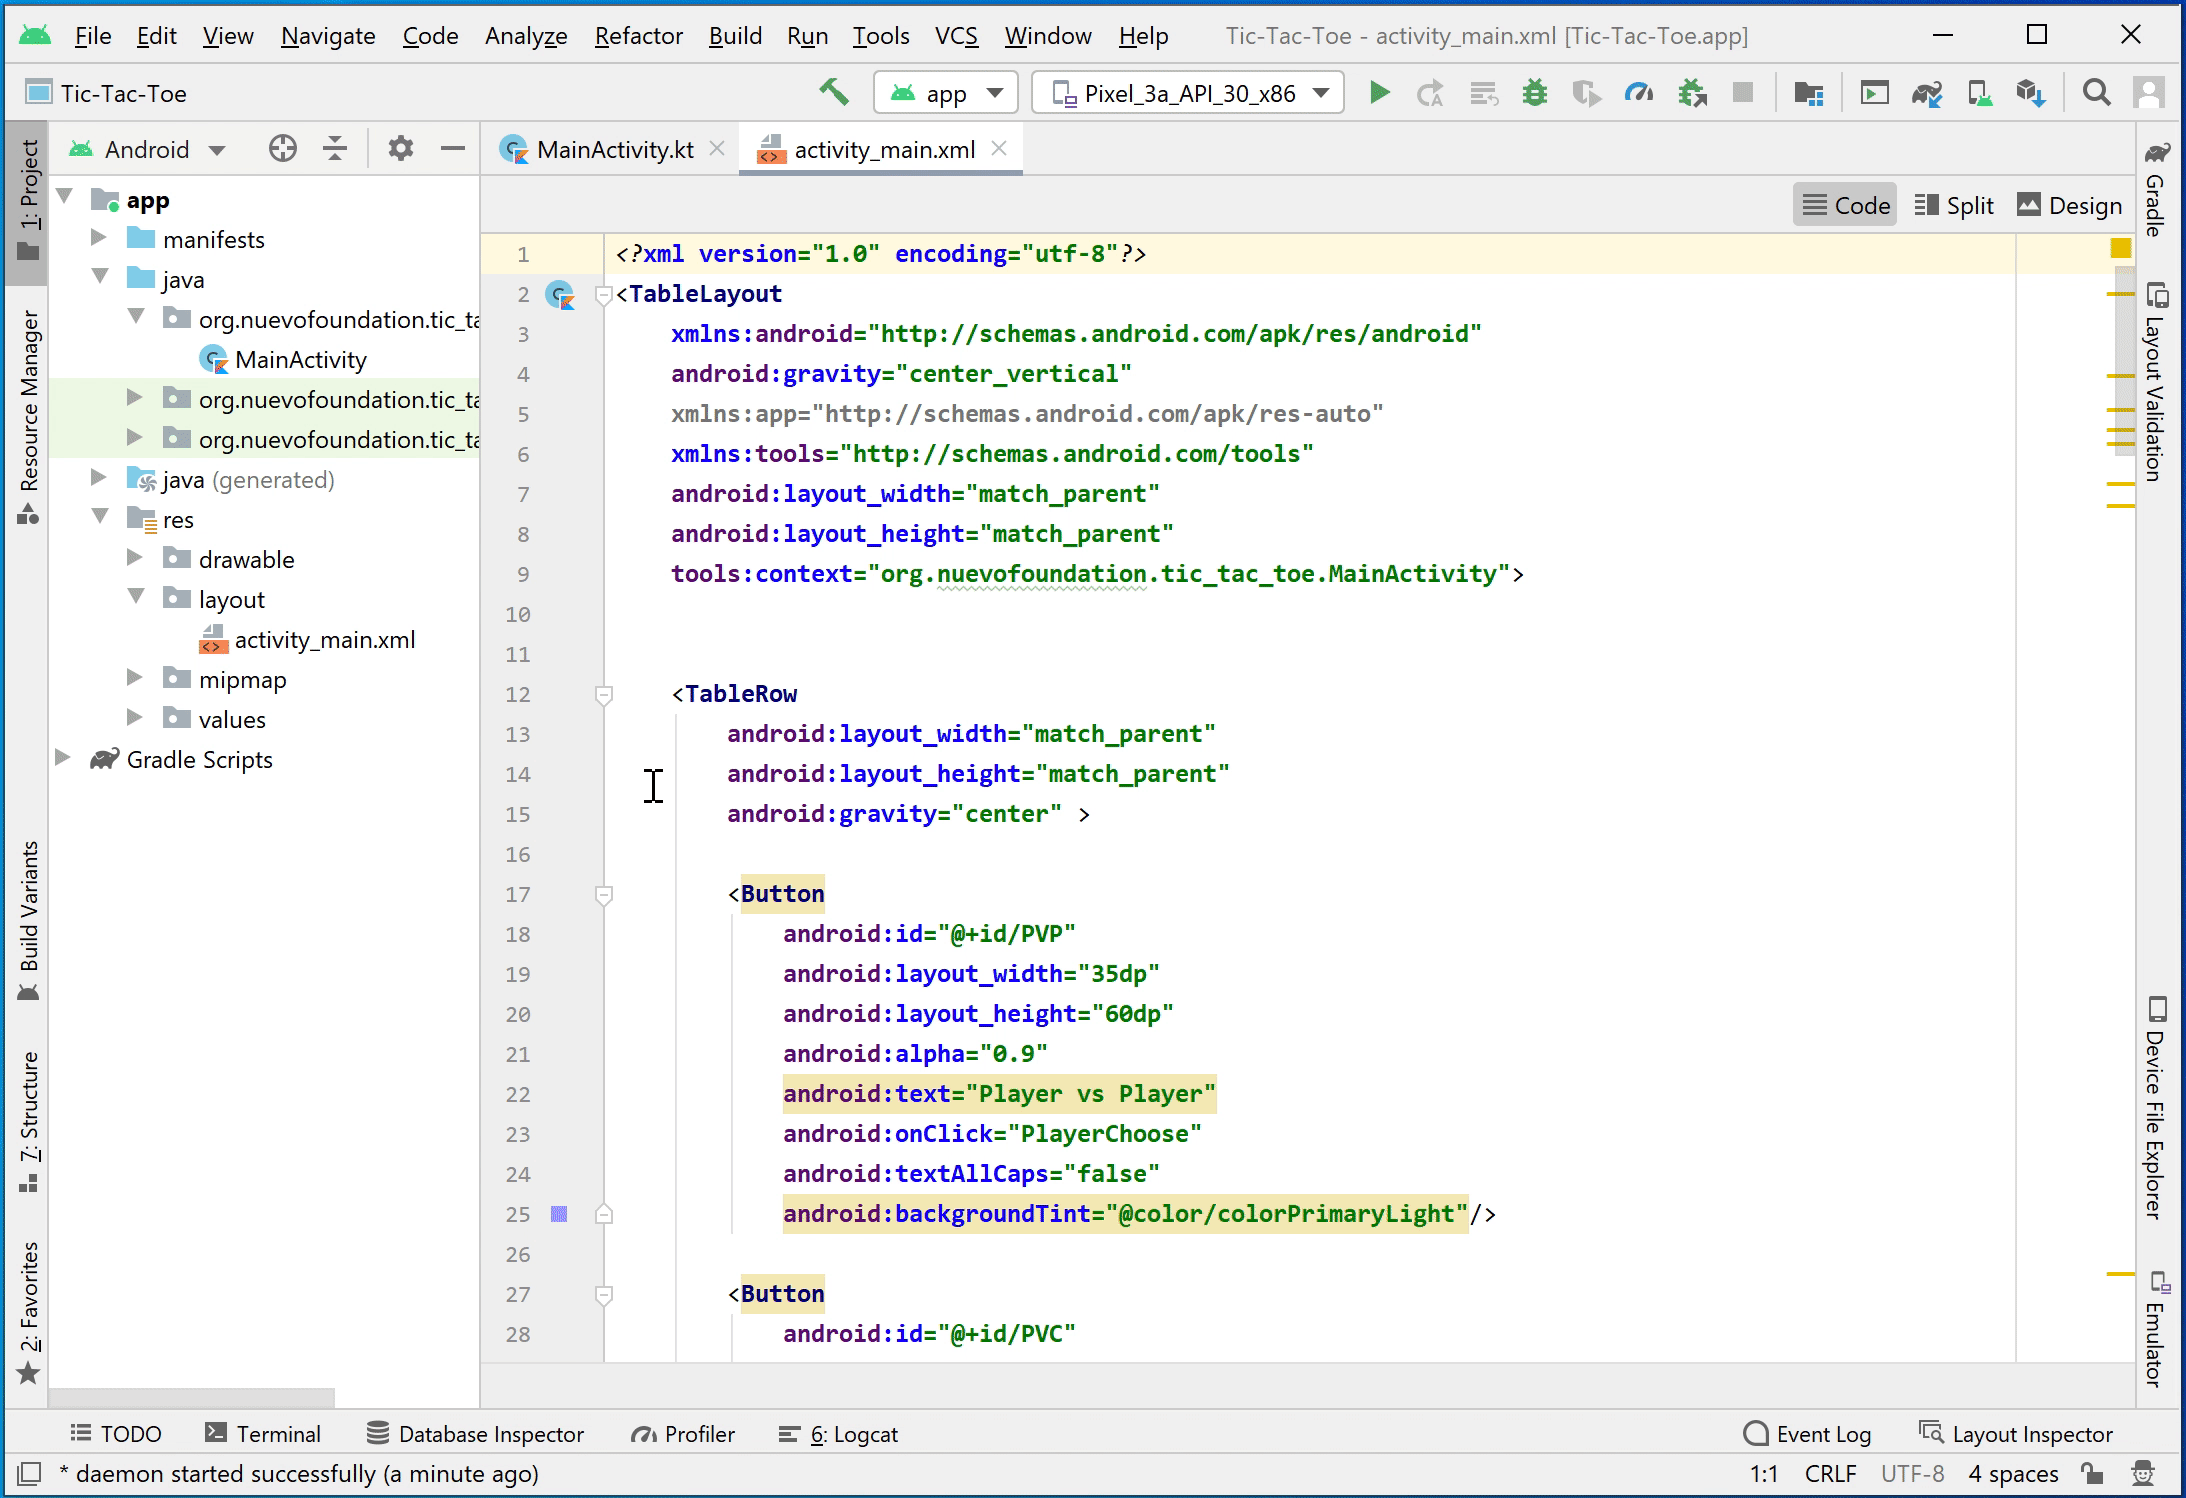Switch editor to Split view mode
The height and width of the screenshot is (1498, 2186).
tap(1953, 205)
